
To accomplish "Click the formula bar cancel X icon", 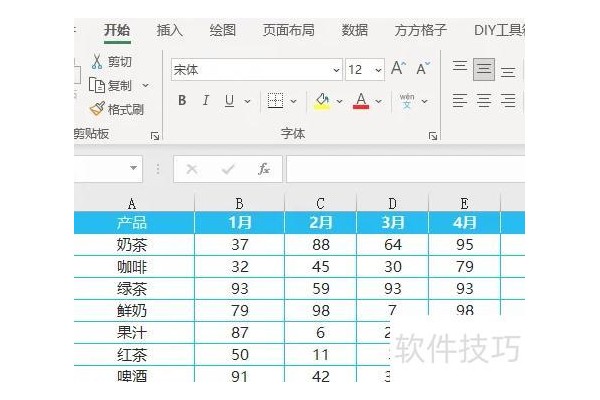I will (192, 169).
